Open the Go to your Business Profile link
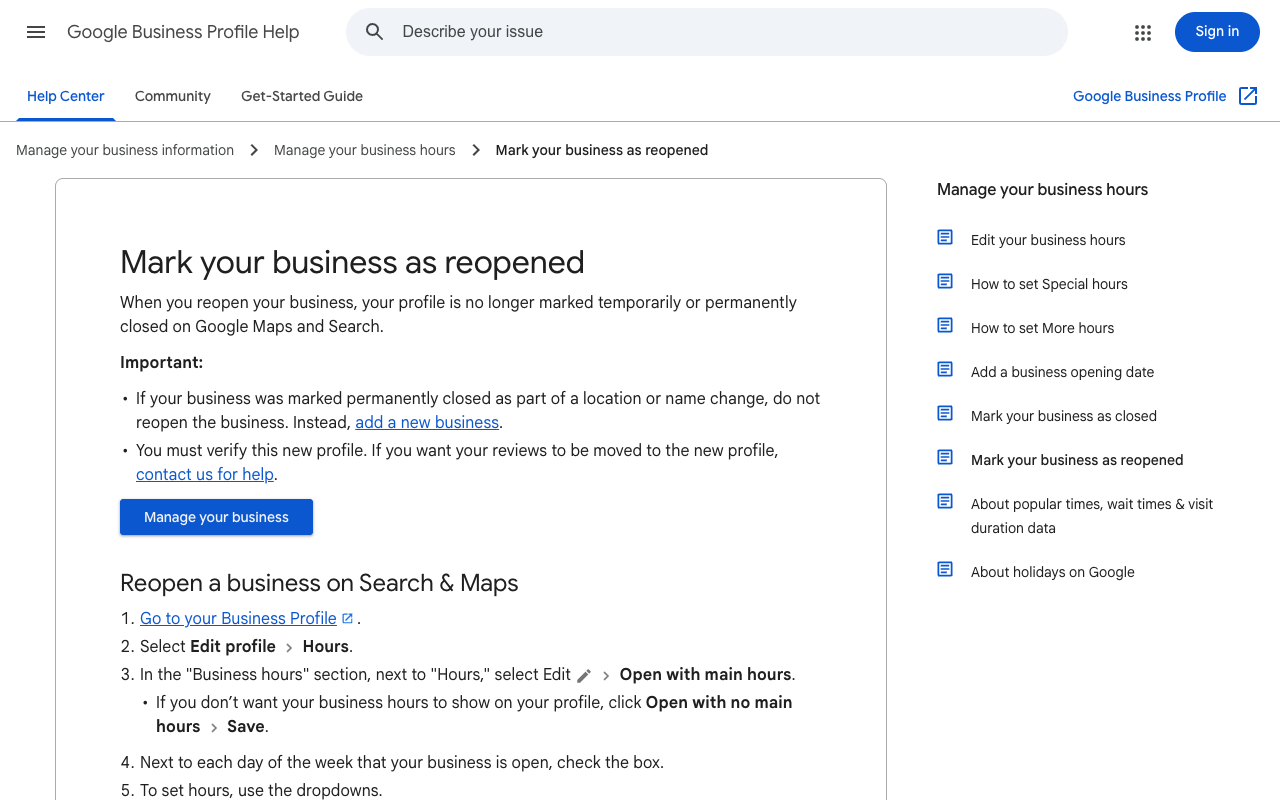This screenshot has width=1280, height=800. click(x=238, y=618)
